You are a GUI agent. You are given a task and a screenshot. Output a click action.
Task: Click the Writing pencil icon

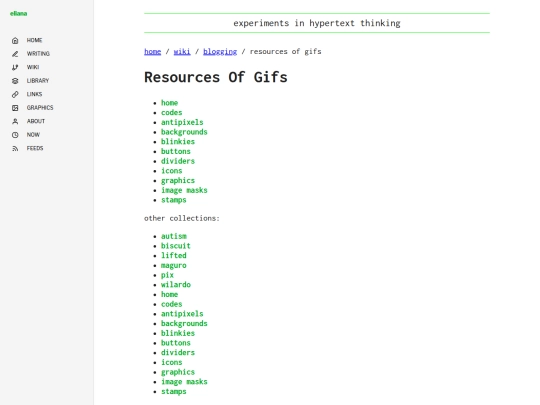click(15, 54)
